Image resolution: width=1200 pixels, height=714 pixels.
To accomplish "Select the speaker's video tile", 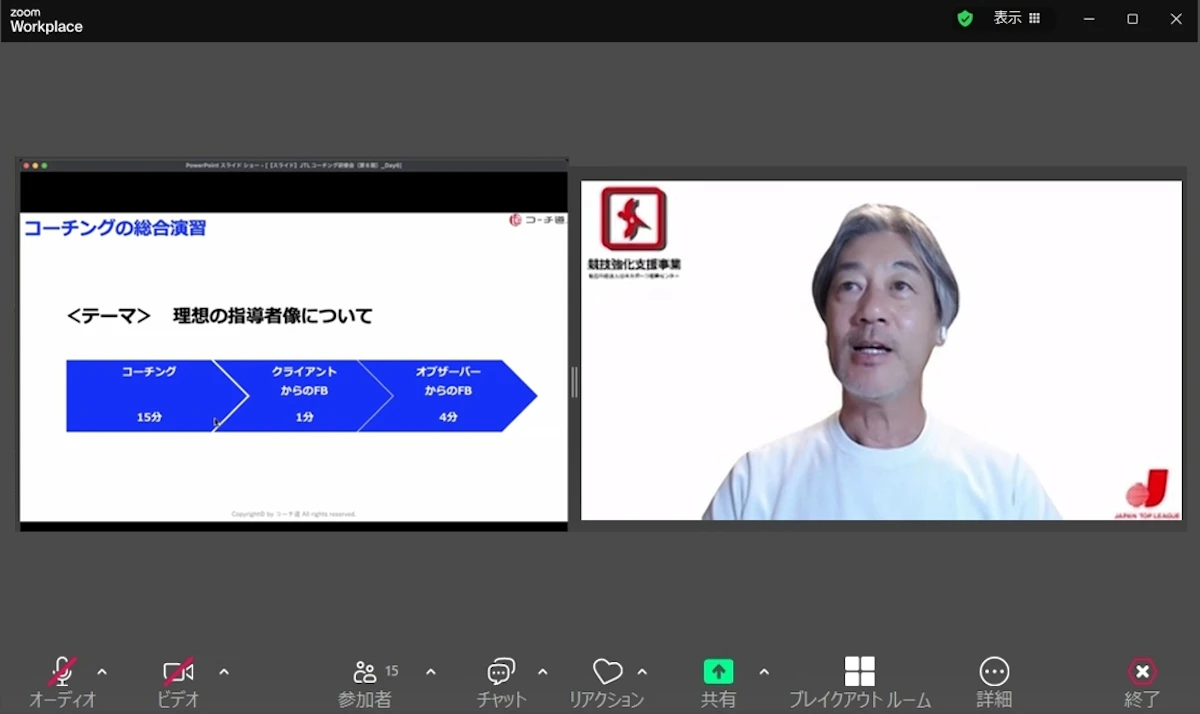I will (881, 350).
